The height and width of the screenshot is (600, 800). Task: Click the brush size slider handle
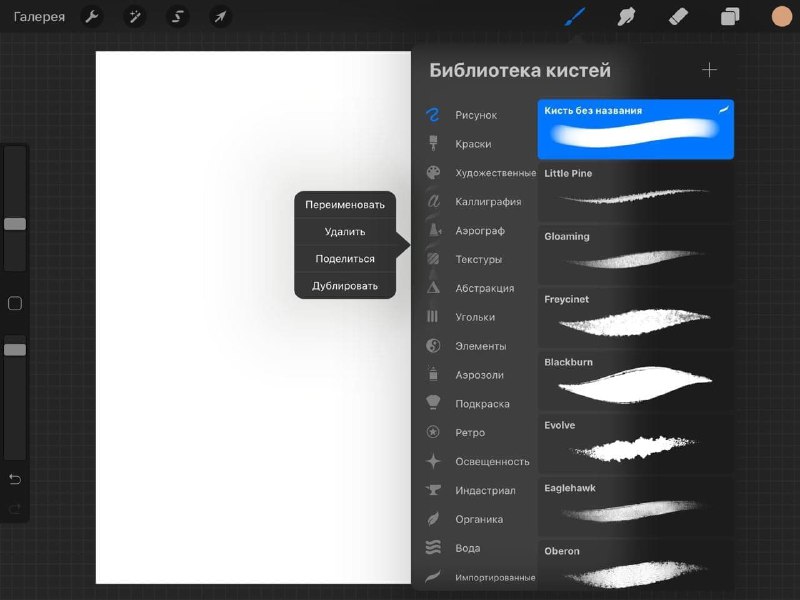click(15, 224)
